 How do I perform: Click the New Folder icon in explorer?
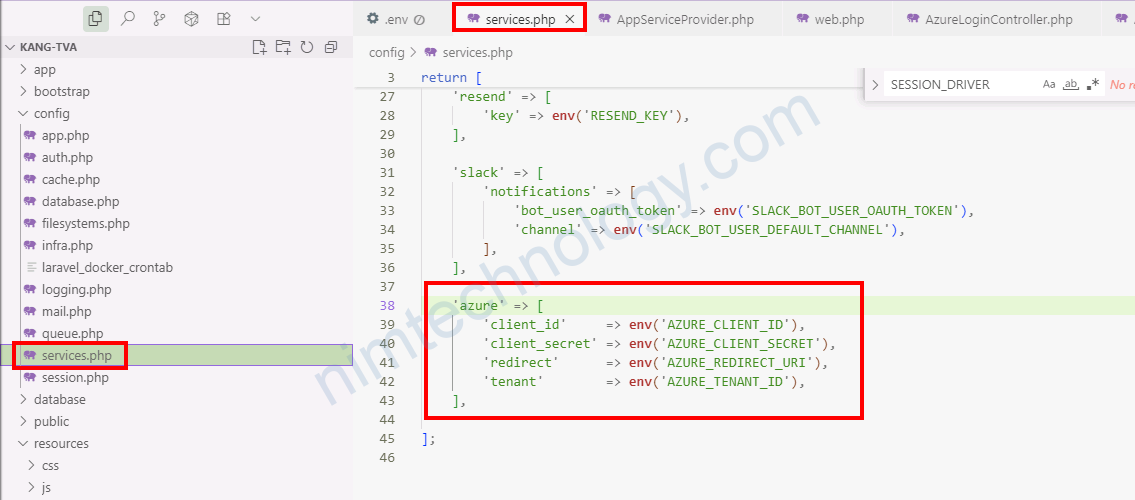(x=283, y=47)
